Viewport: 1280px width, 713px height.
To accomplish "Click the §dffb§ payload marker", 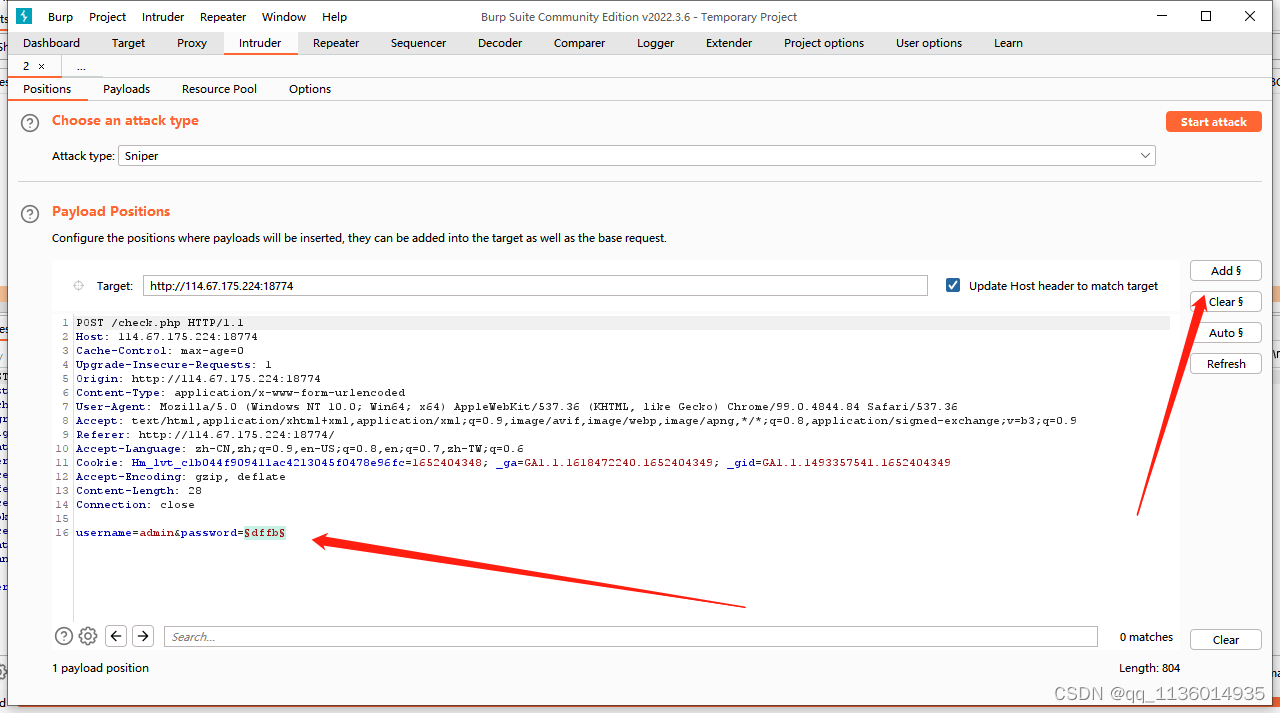I will [265, 533].
